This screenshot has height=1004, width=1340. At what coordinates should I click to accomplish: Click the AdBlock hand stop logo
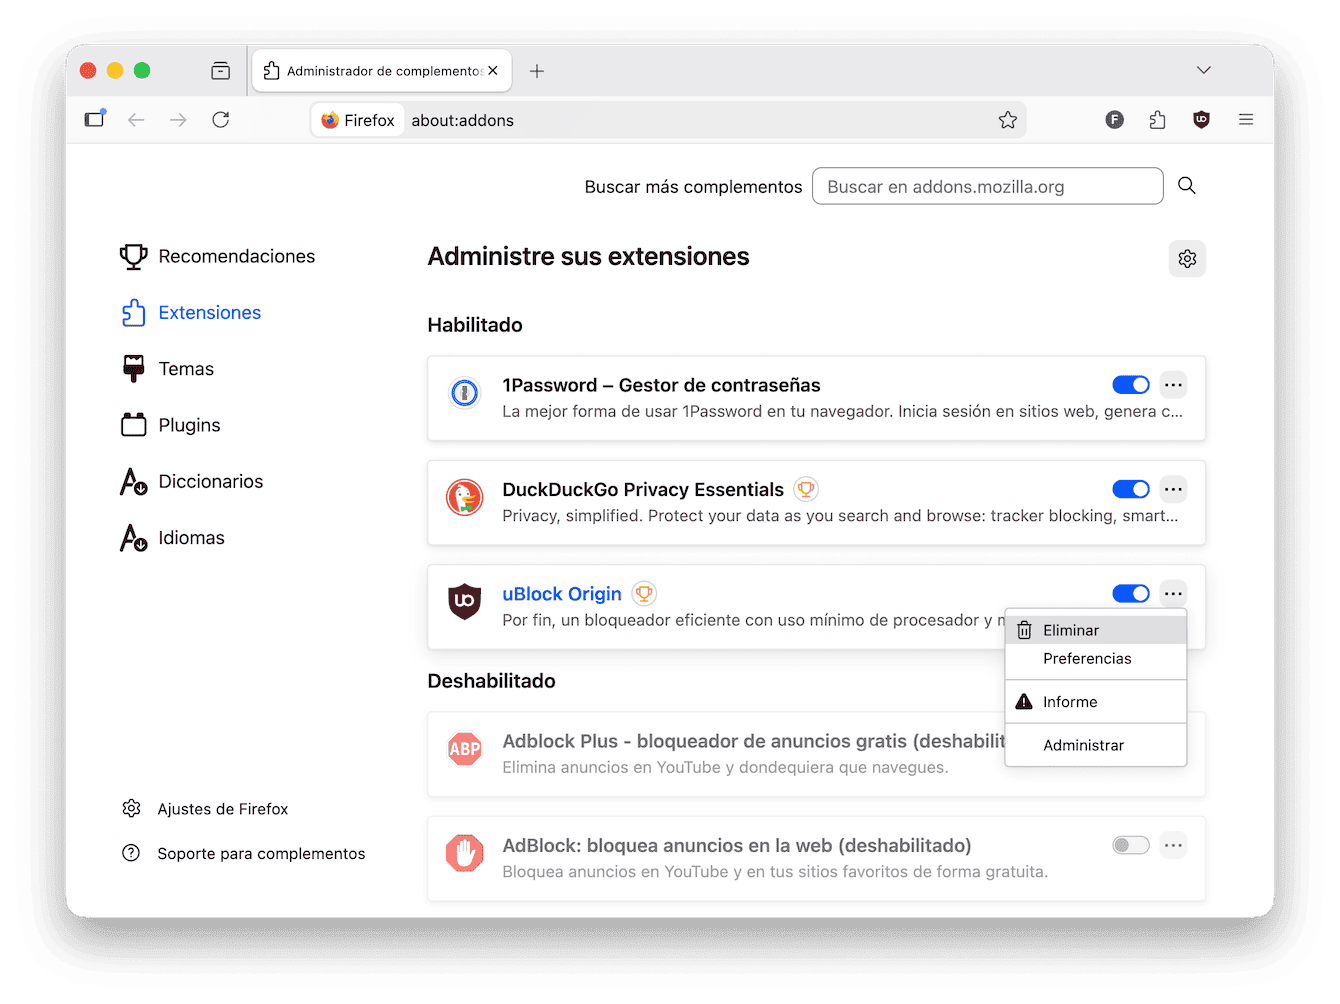click(x=465, y=853)
